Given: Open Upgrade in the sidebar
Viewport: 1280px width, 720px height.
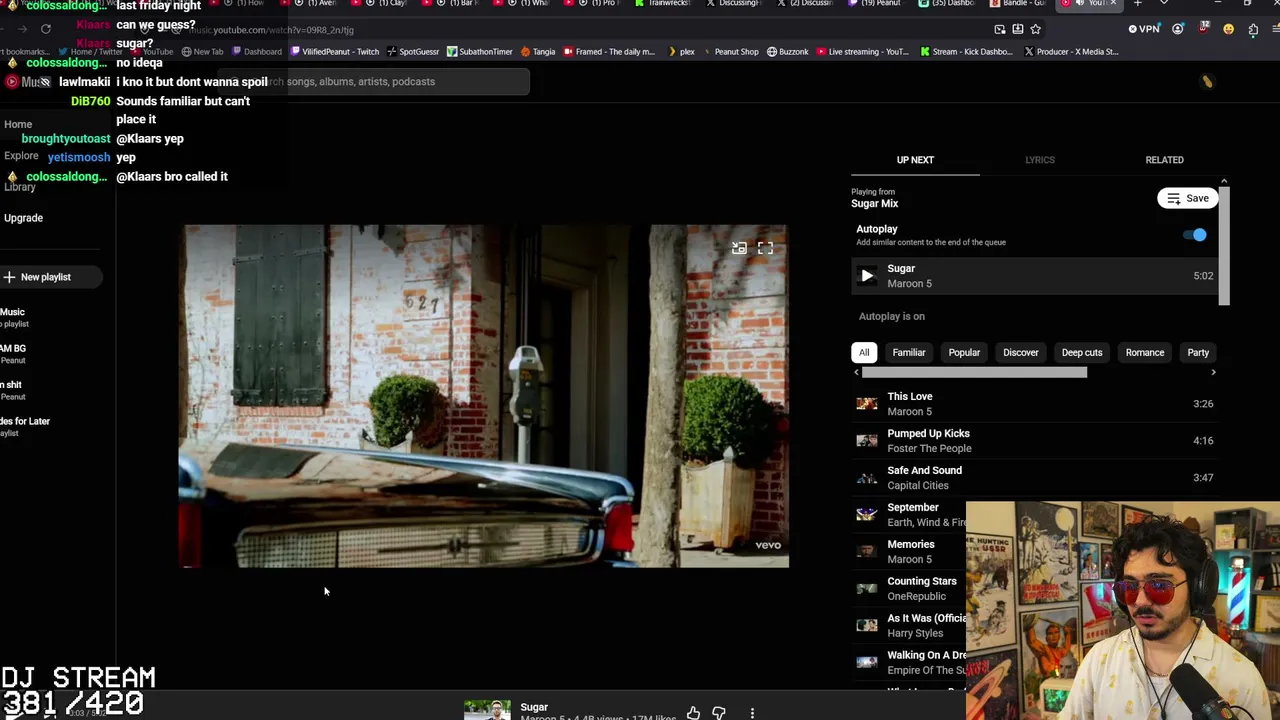Looking at the screenshot, I should [x=23, y=218].
